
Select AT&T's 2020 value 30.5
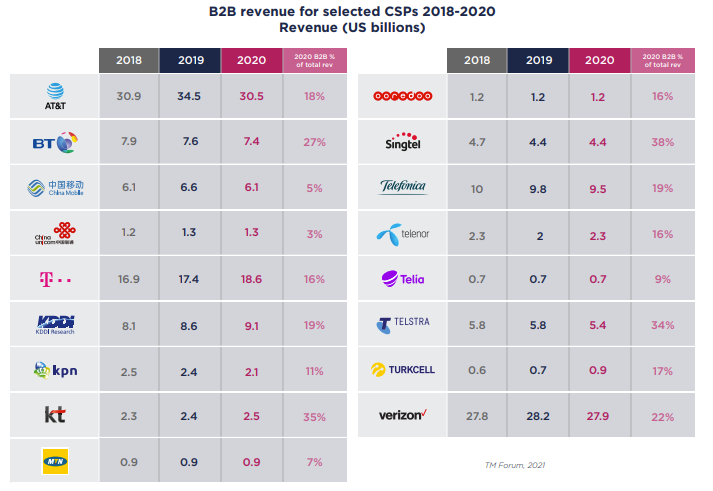[251, 96]
